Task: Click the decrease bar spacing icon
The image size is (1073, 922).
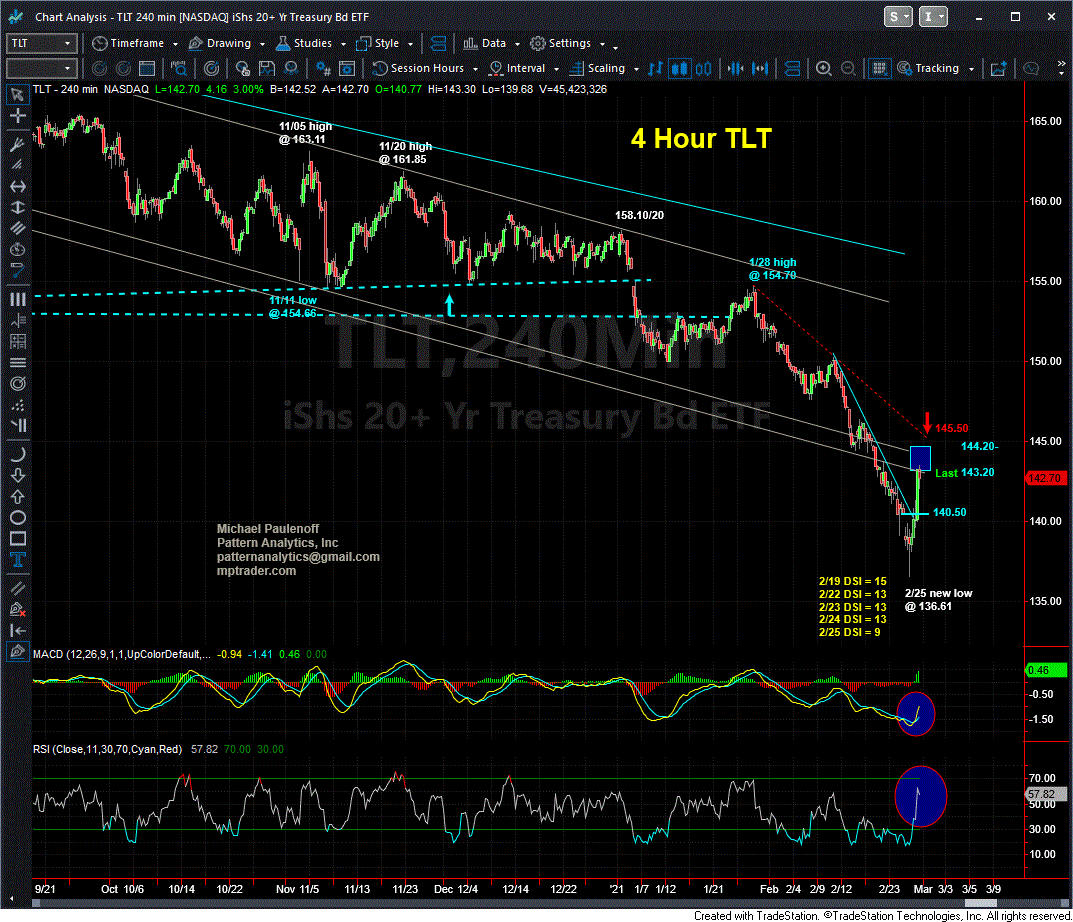Action: [x=736, y=68]
